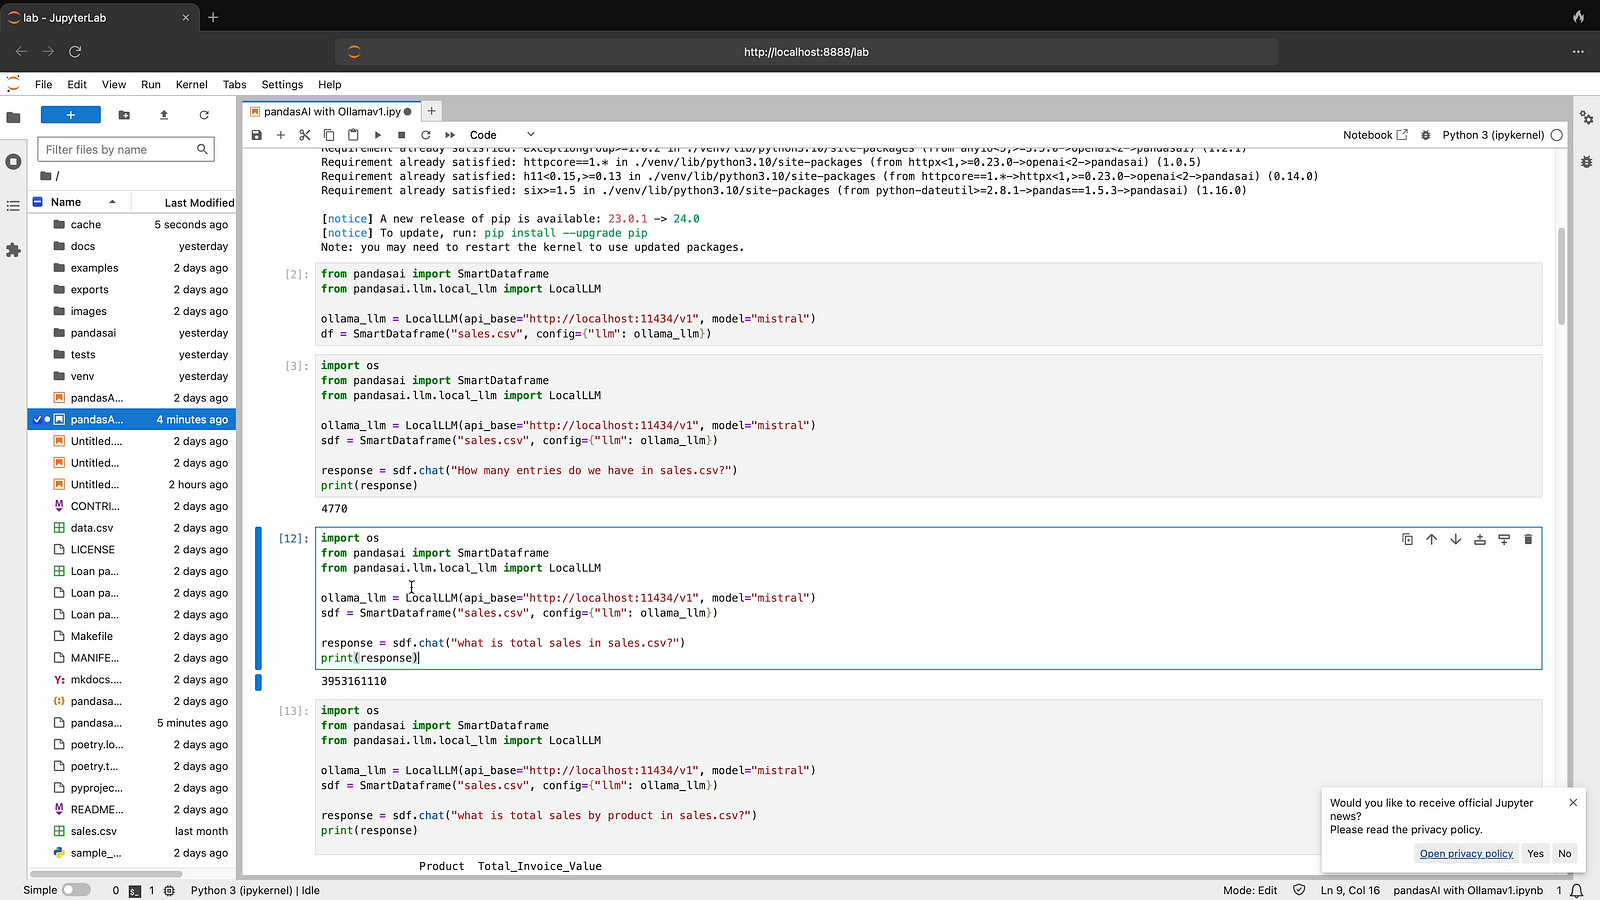This screenshot has height=900, width=1600.
Task: Save the notebook using the disk icon
Action: 257,135
